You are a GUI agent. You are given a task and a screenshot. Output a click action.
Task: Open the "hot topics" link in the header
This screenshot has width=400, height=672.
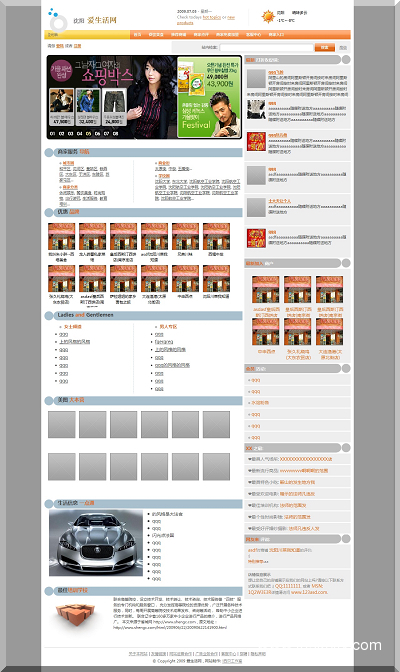[212, 18]
